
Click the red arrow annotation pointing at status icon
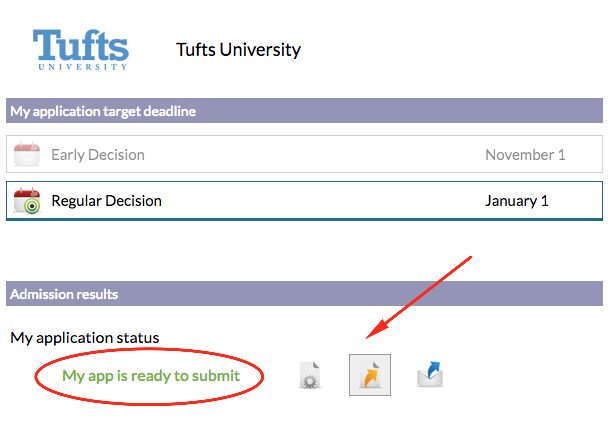[x=419, y=298]
